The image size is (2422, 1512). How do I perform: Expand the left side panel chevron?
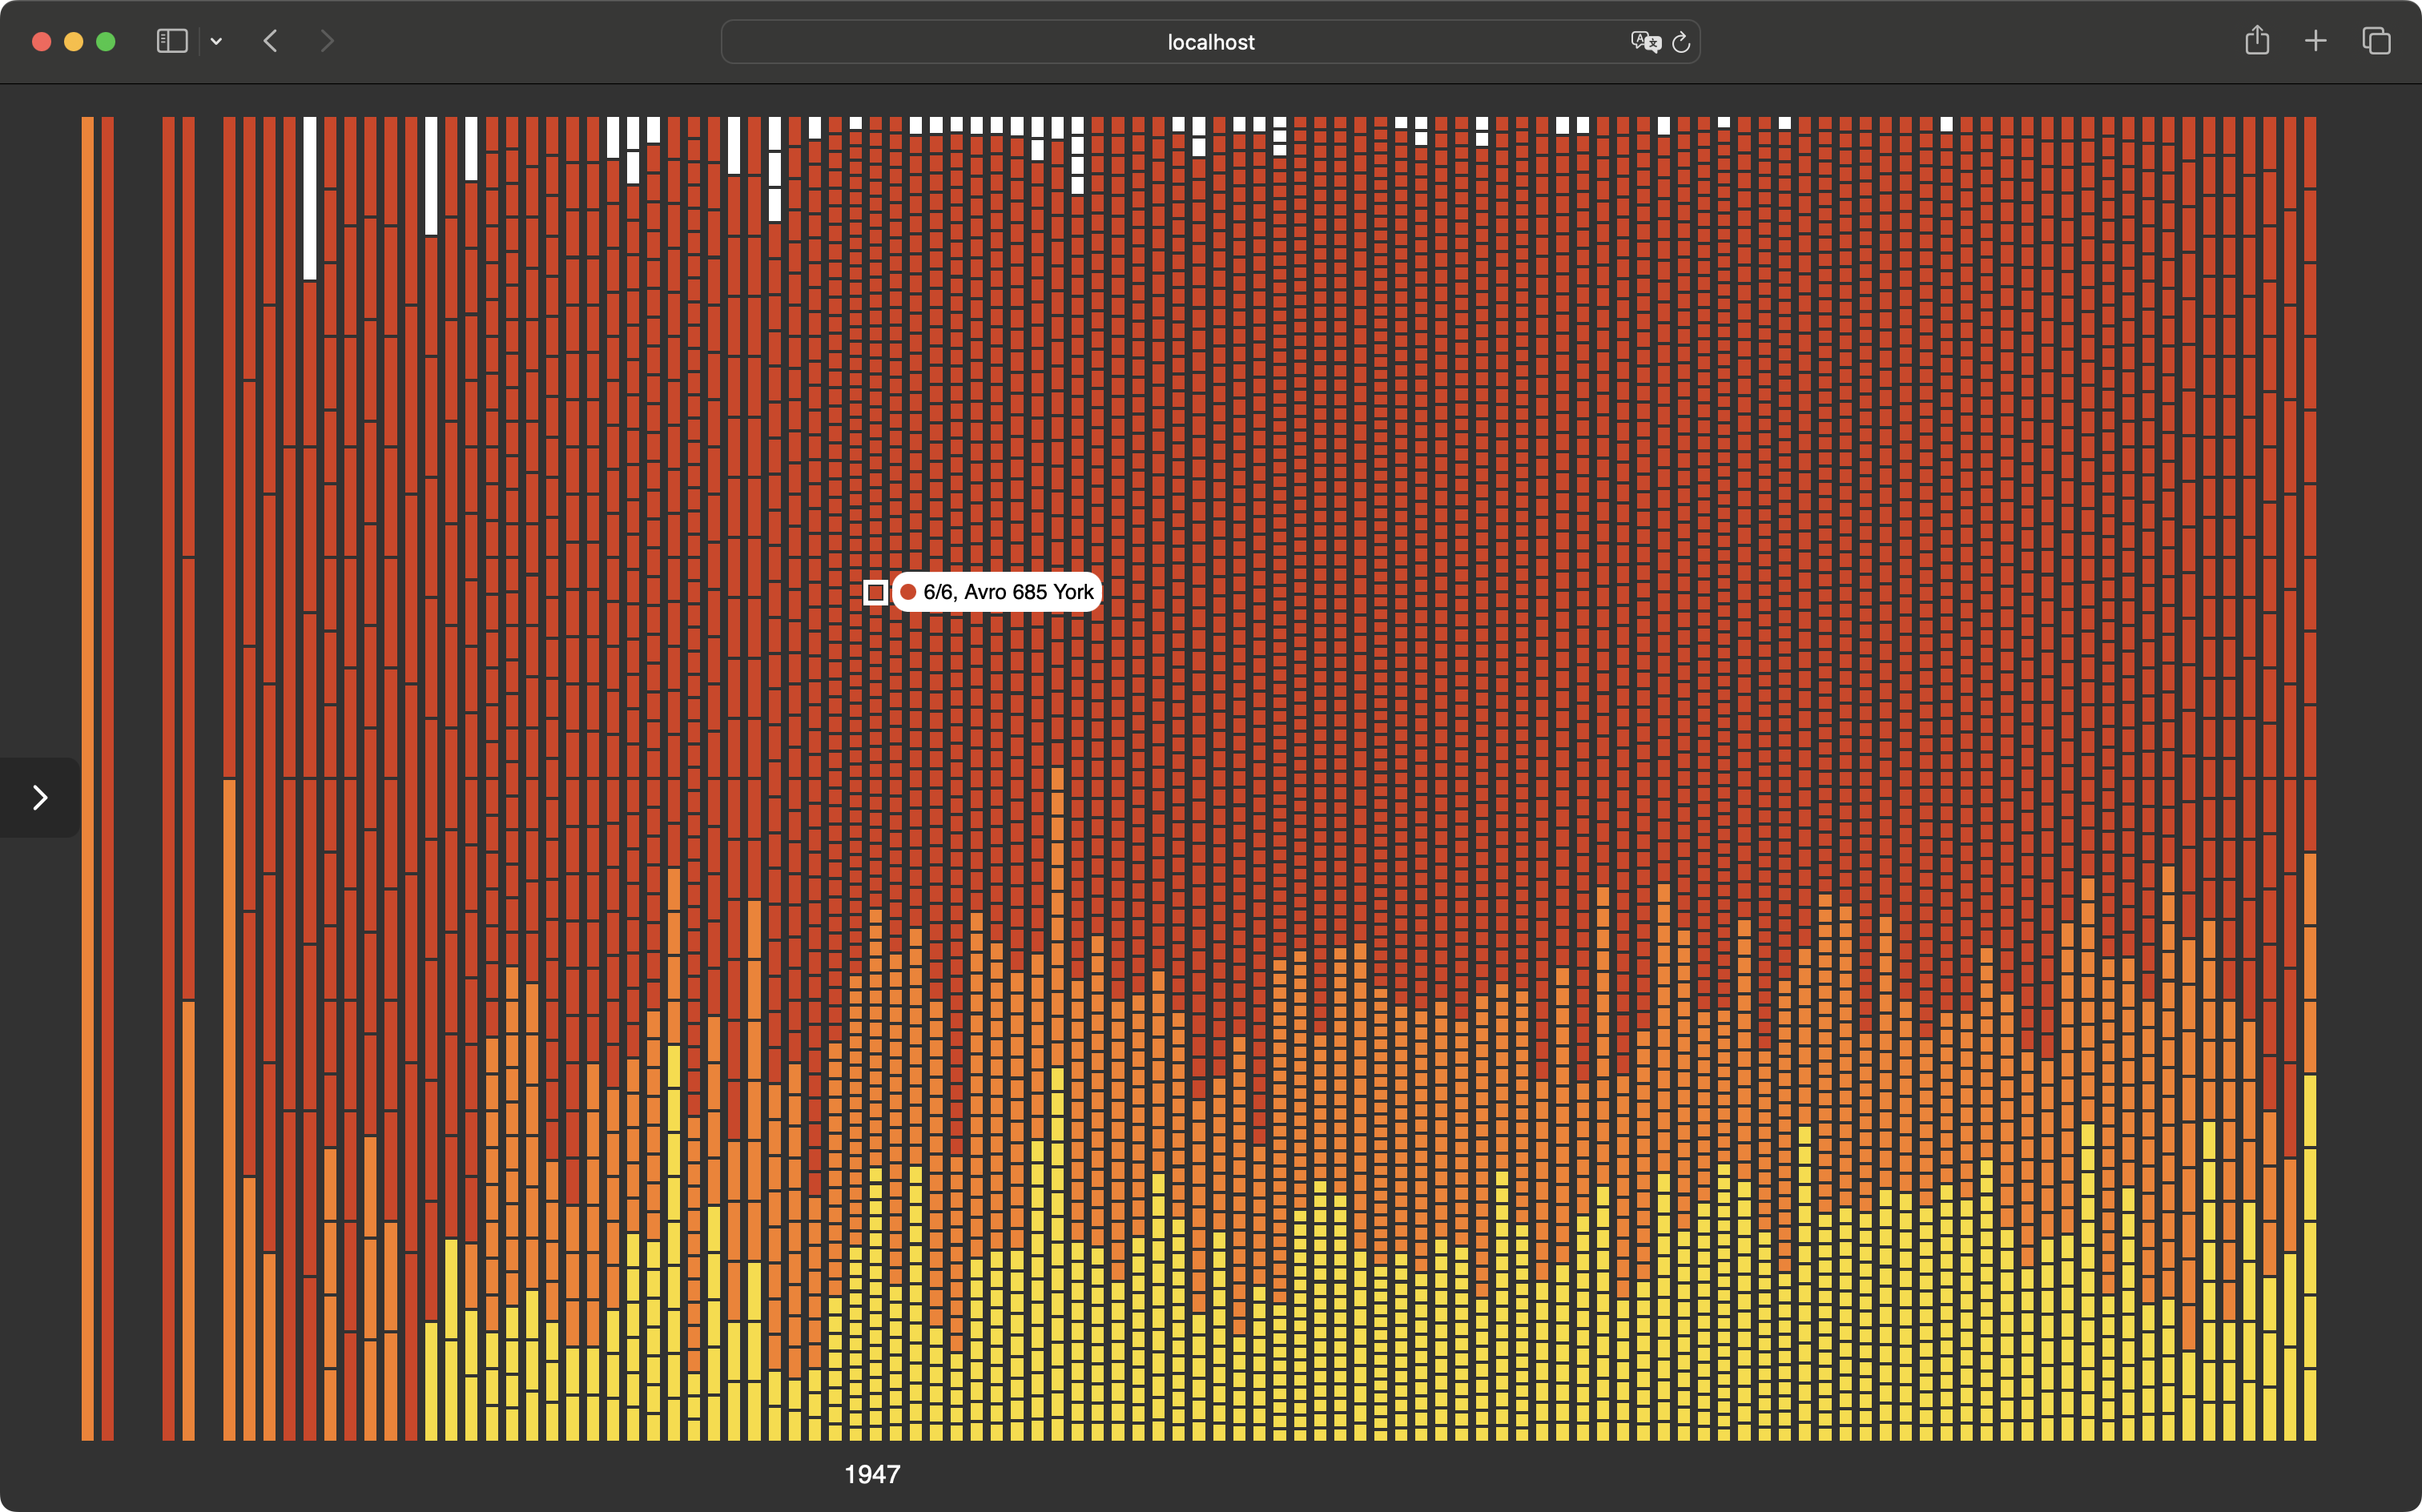click(40, 797)
